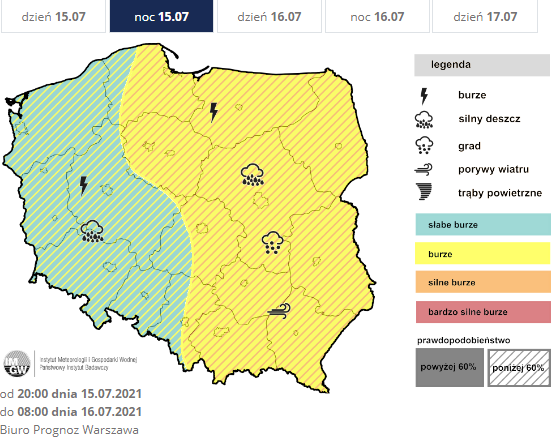Click the heavy rain icon in southwest Poland
The image size is (551, 439).
tap(92, 231)
